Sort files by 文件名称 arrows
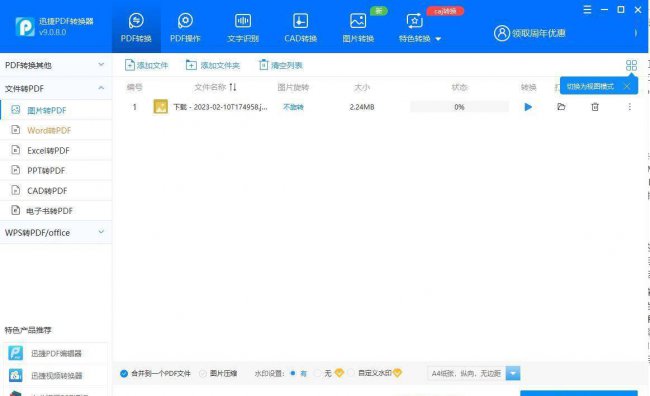Viewport: 650px width, 396px height. click(x=233, y=87)
